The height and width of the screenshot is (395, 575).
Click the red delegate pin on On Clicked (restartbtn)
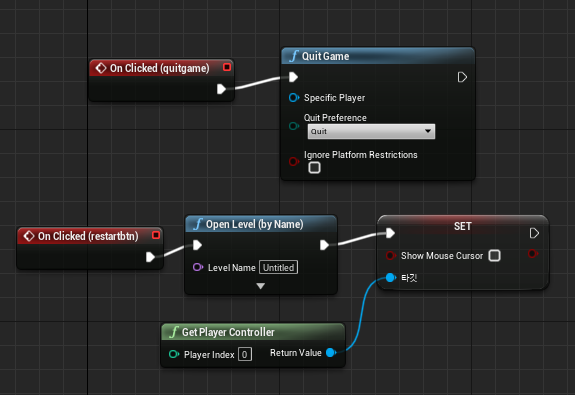coord(156,235)
